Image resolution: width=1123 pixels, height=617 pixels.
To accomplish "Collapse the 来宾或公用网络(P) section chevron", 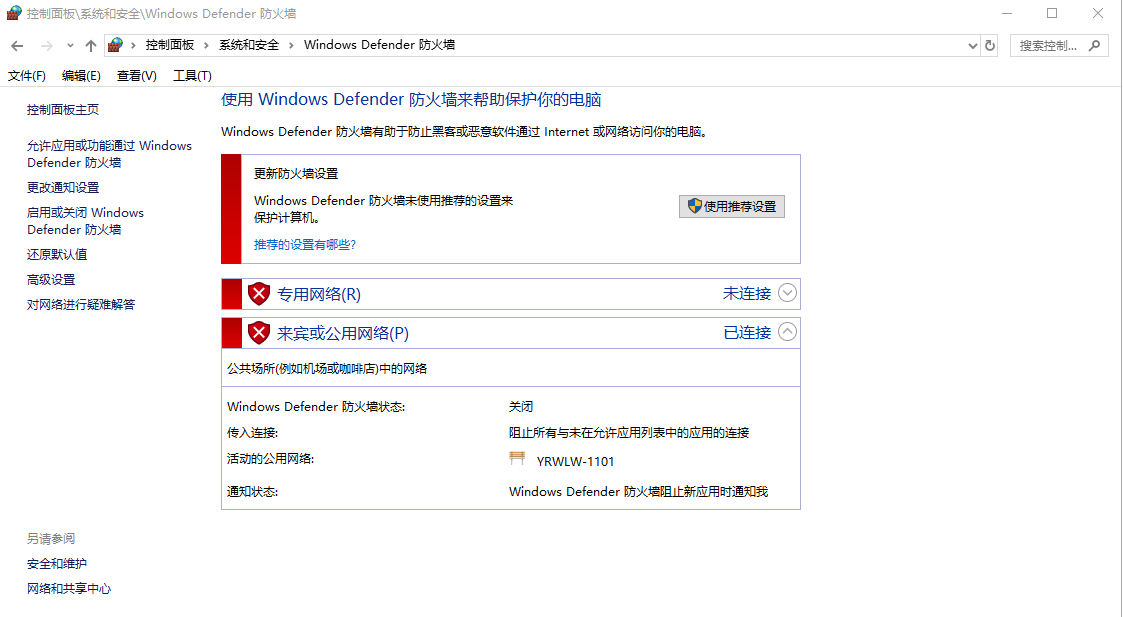I will [787, 333].
